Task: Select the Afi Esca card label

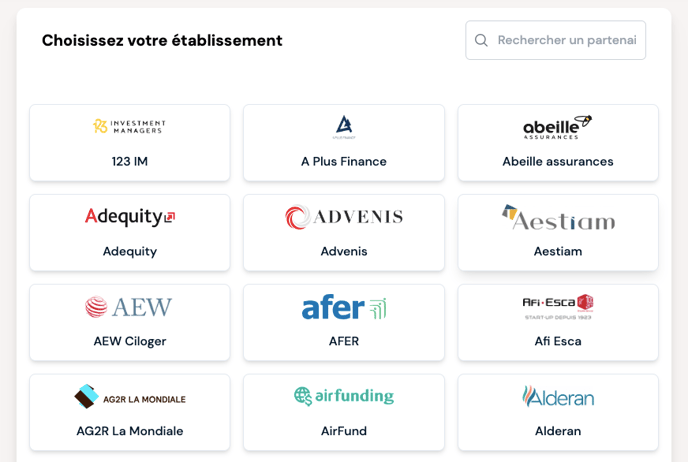Action: coord(558,341)
